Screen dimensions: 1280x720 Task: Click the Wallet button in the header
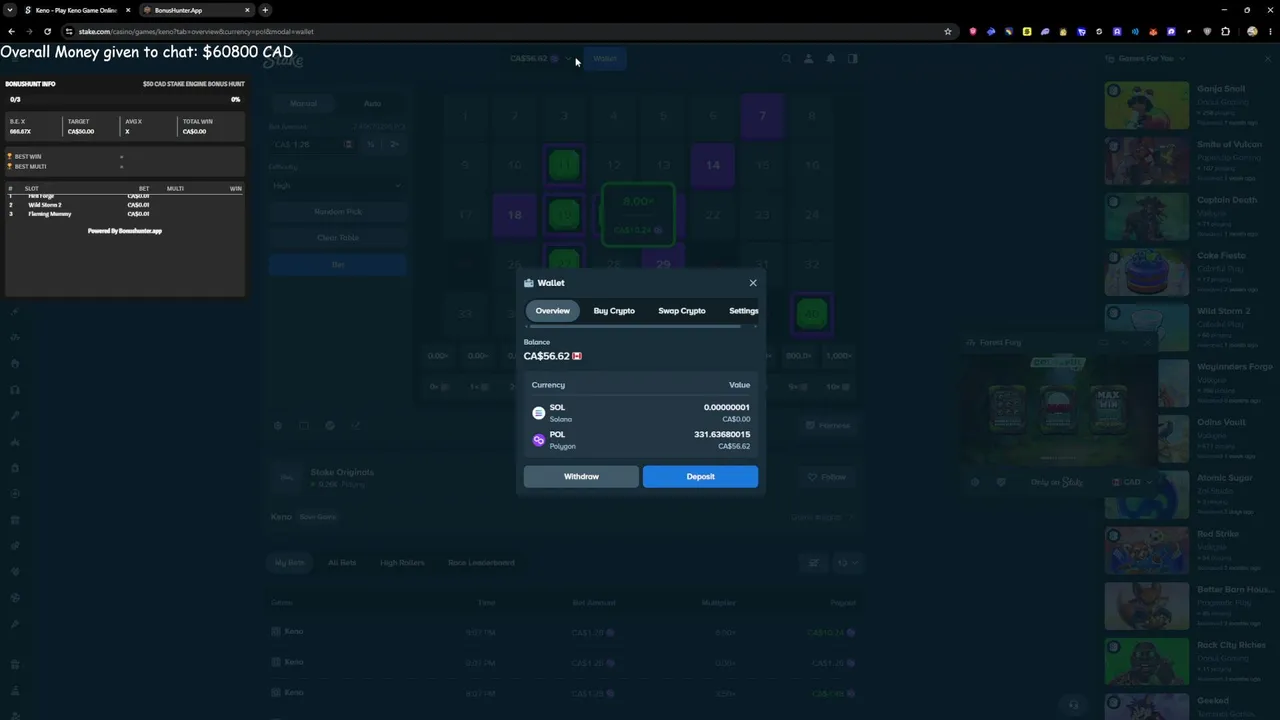(x=605, y=58)
